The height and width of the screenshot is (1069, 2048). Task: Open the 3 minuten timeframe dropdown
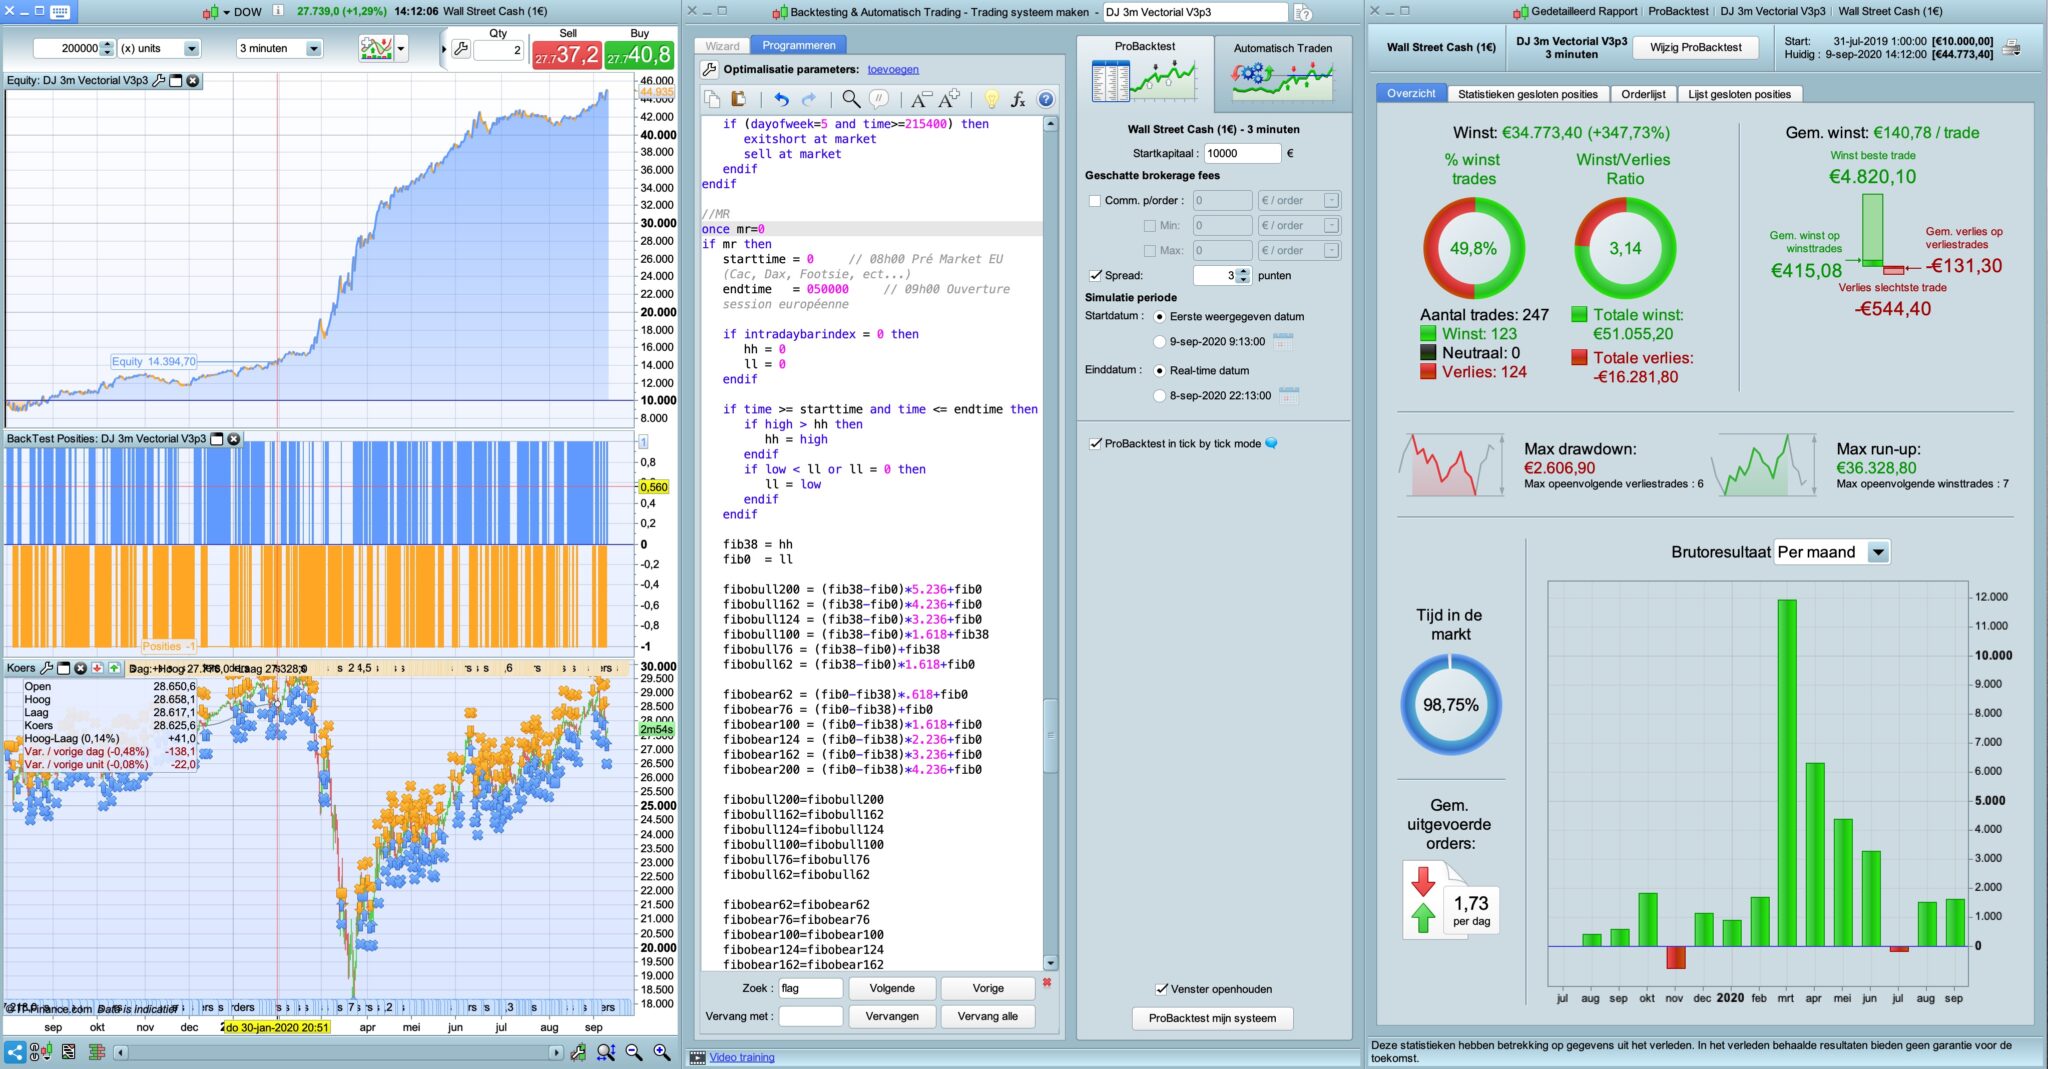pyautogui.click(x=313, y=49)
